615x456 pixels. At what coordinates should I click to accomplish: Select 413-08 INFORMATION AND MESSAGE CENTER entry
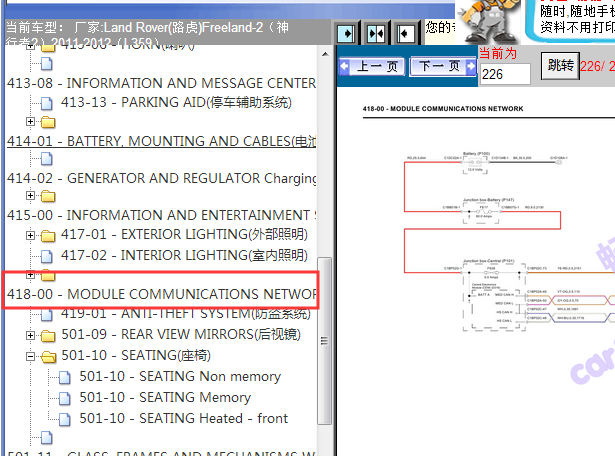point(161,83)
